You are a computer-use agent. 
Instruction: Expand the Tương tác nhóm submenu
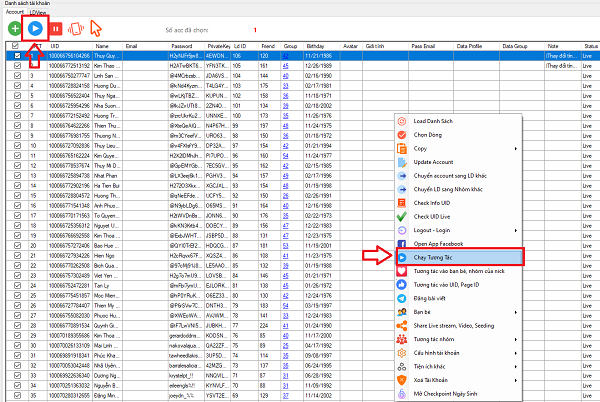(x=516, y=339)
